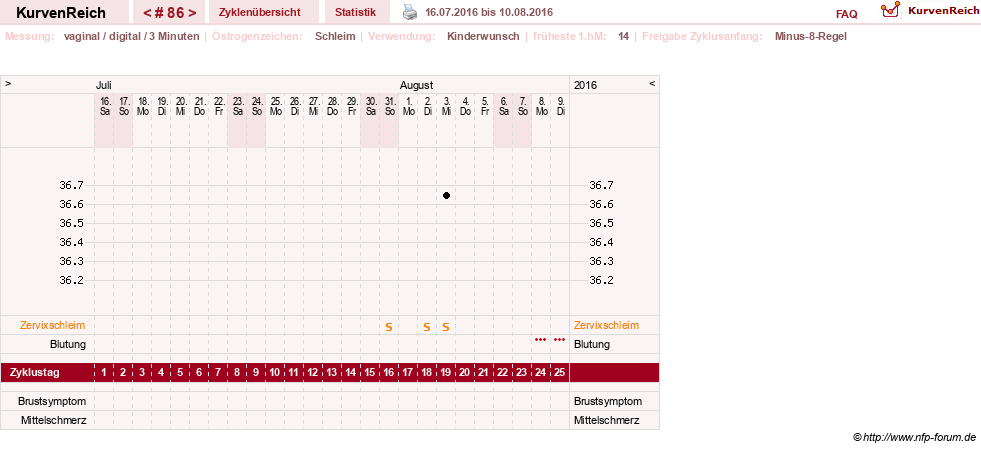
Task: Select cycle day 14 cell
Action: pyautogui.click(x=351, y=373)
